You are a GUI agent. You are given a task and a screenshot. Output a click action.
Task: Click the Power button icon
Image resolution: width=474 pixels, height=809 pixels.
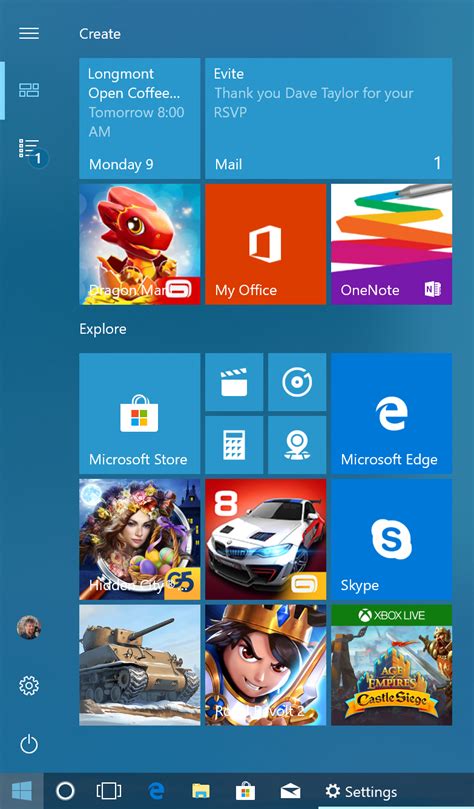[29, 745]
